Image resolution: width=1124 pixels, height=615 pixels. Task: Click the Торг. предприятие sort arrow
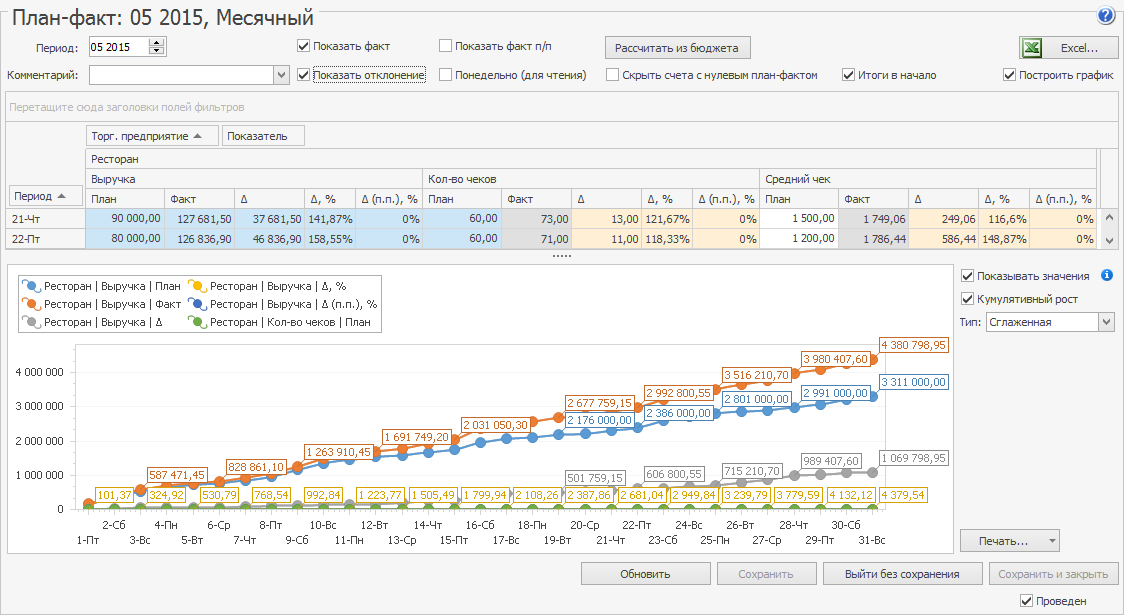pyautogui.click(x=198, y=136)
